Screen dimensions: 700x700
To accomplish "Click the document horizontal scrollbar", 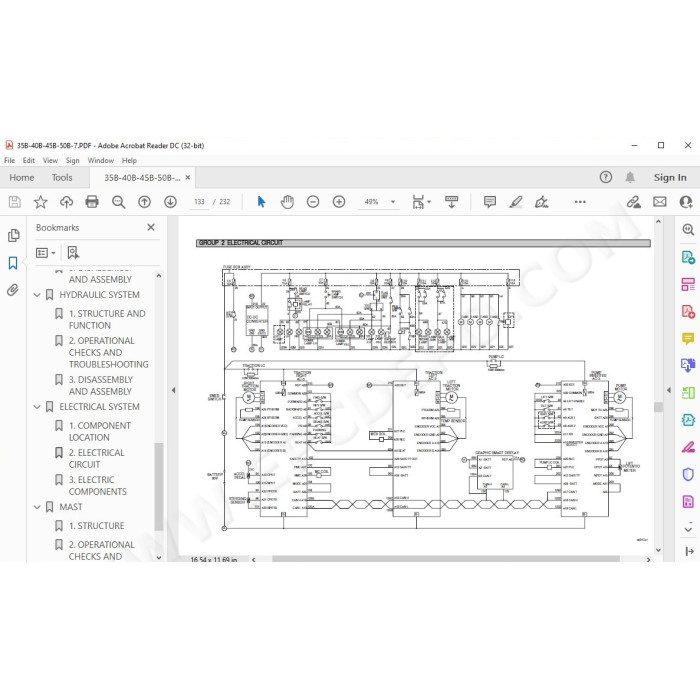I will 446,559.
